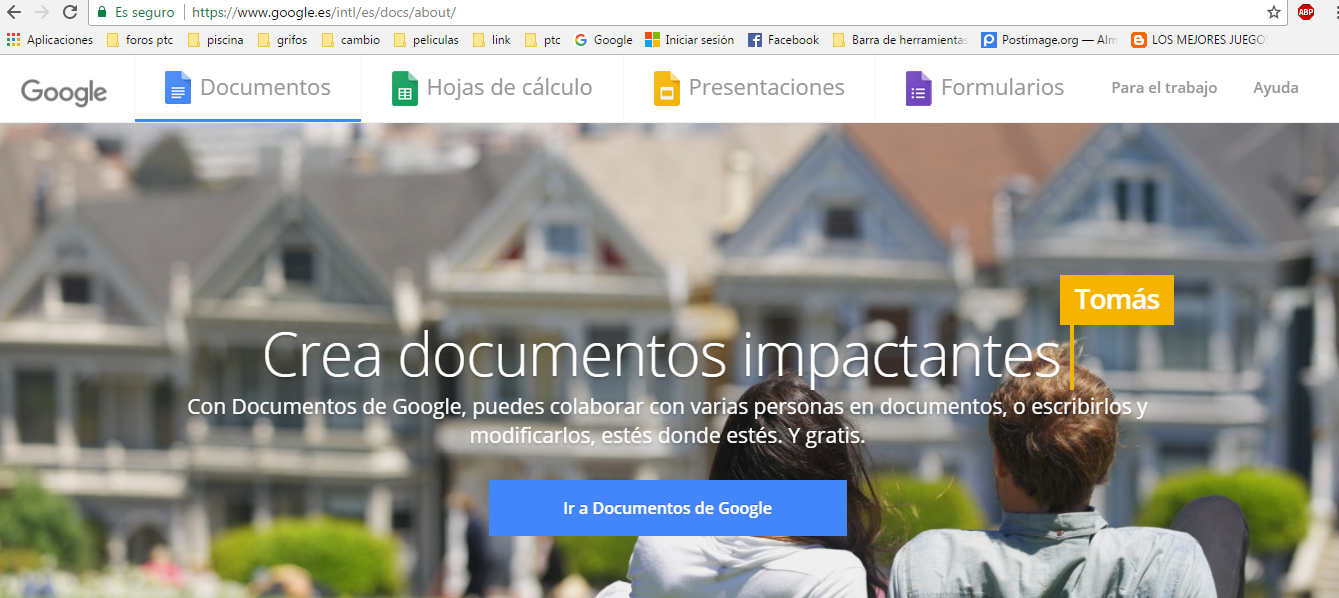Click the Google logo in the header
The image size is (1339, 598).
pos(64,91)
